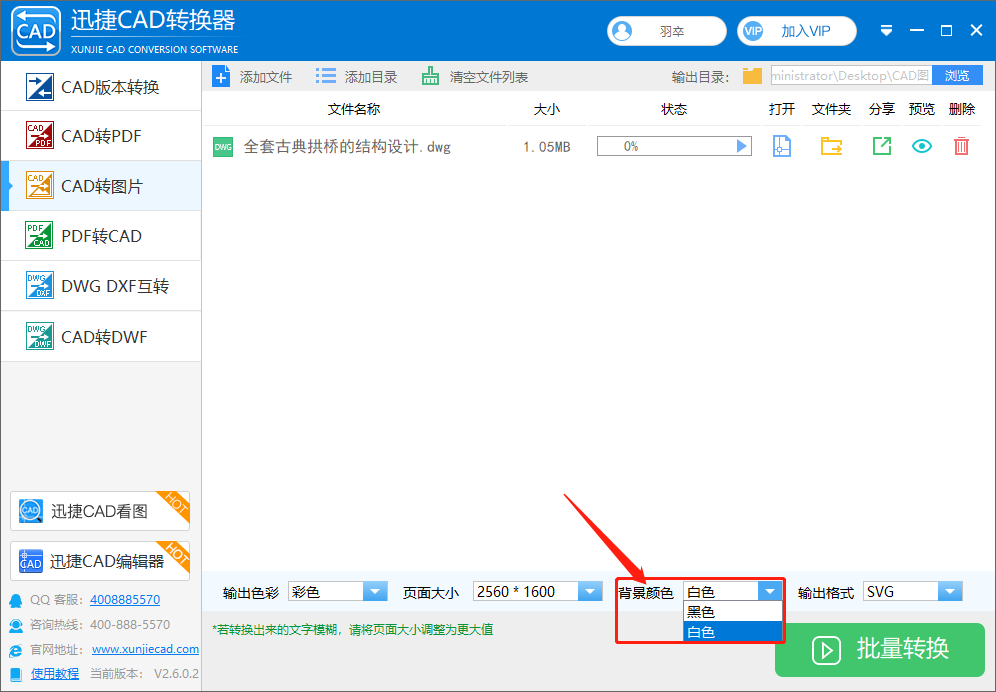Click the 官网地址 browser icon
This screenshot has height=692, width=996.
click(x=16, y=650)
